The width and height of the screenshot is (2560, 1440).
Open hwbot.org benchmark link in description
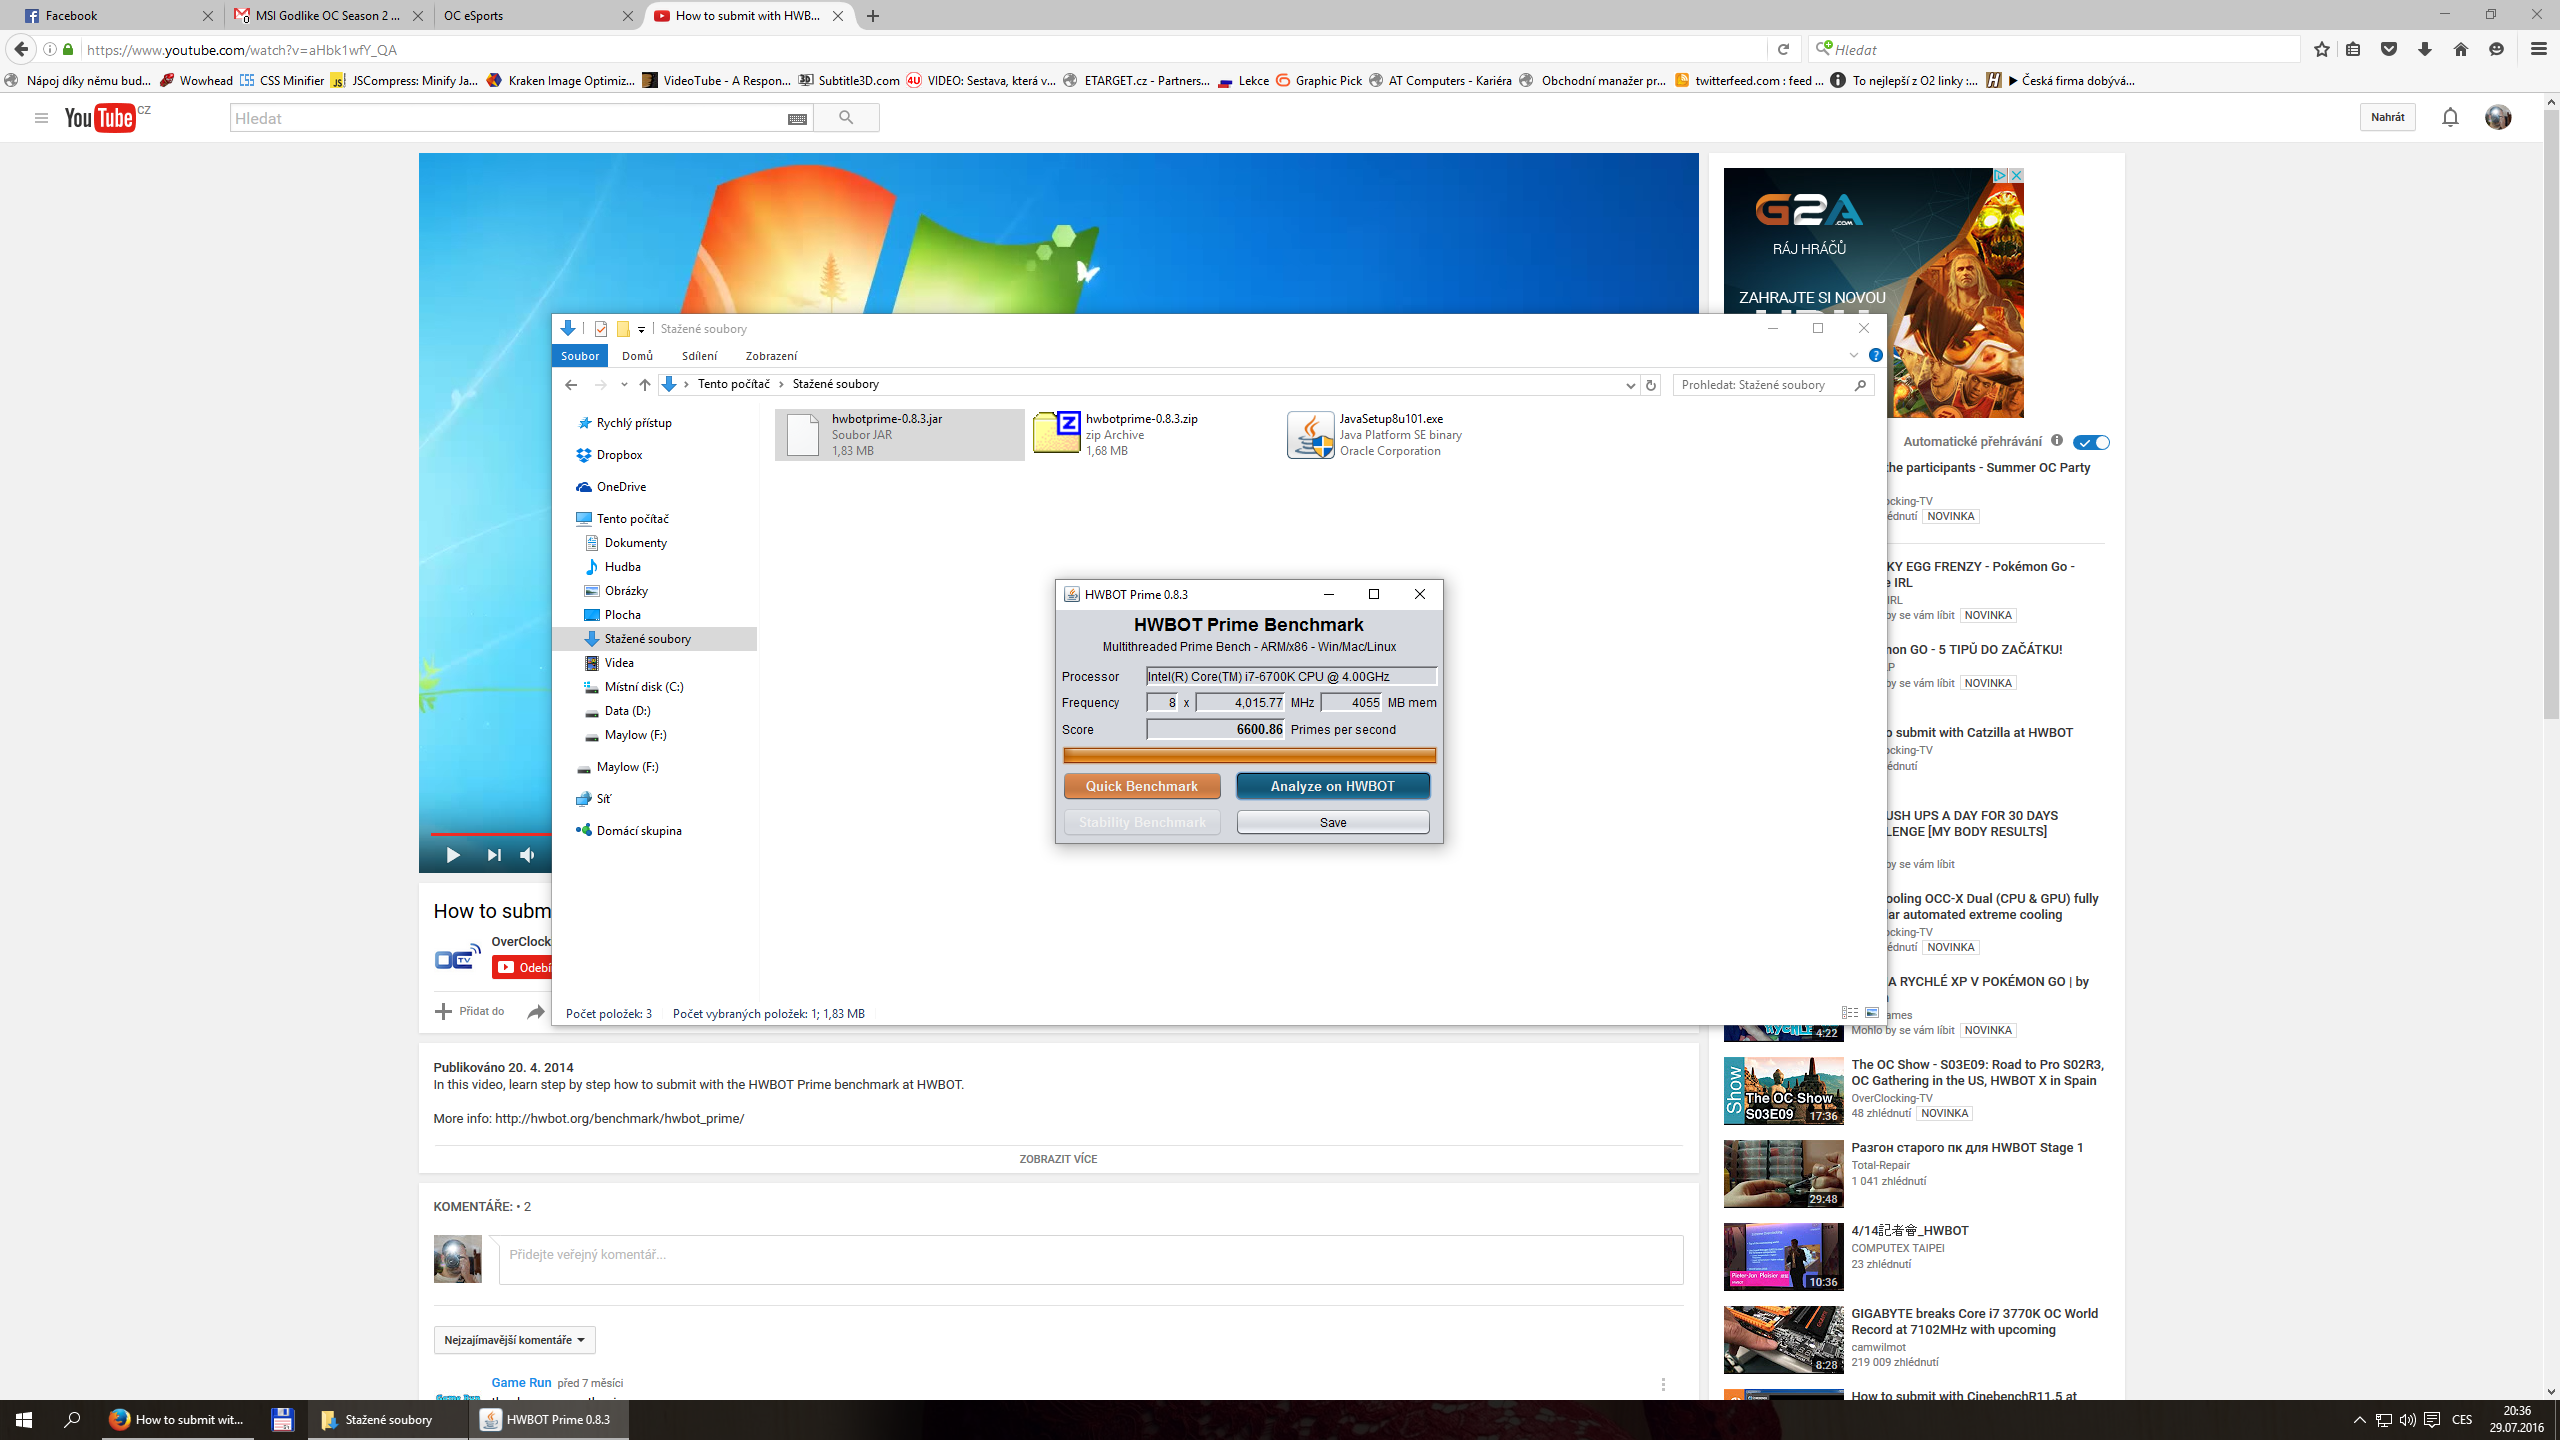pyautogui.click(x=619, y=1119)
